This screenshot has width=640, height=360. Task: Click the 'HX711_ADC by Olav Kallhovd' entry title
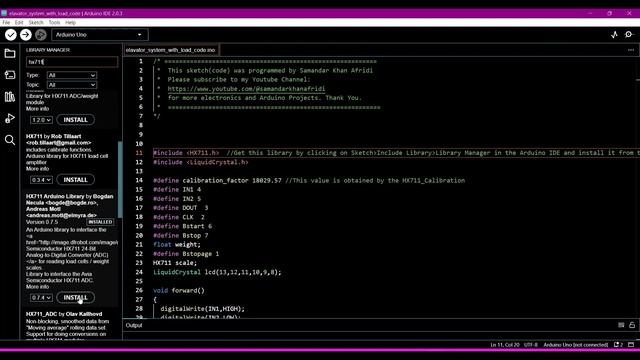tap(64, 314)
